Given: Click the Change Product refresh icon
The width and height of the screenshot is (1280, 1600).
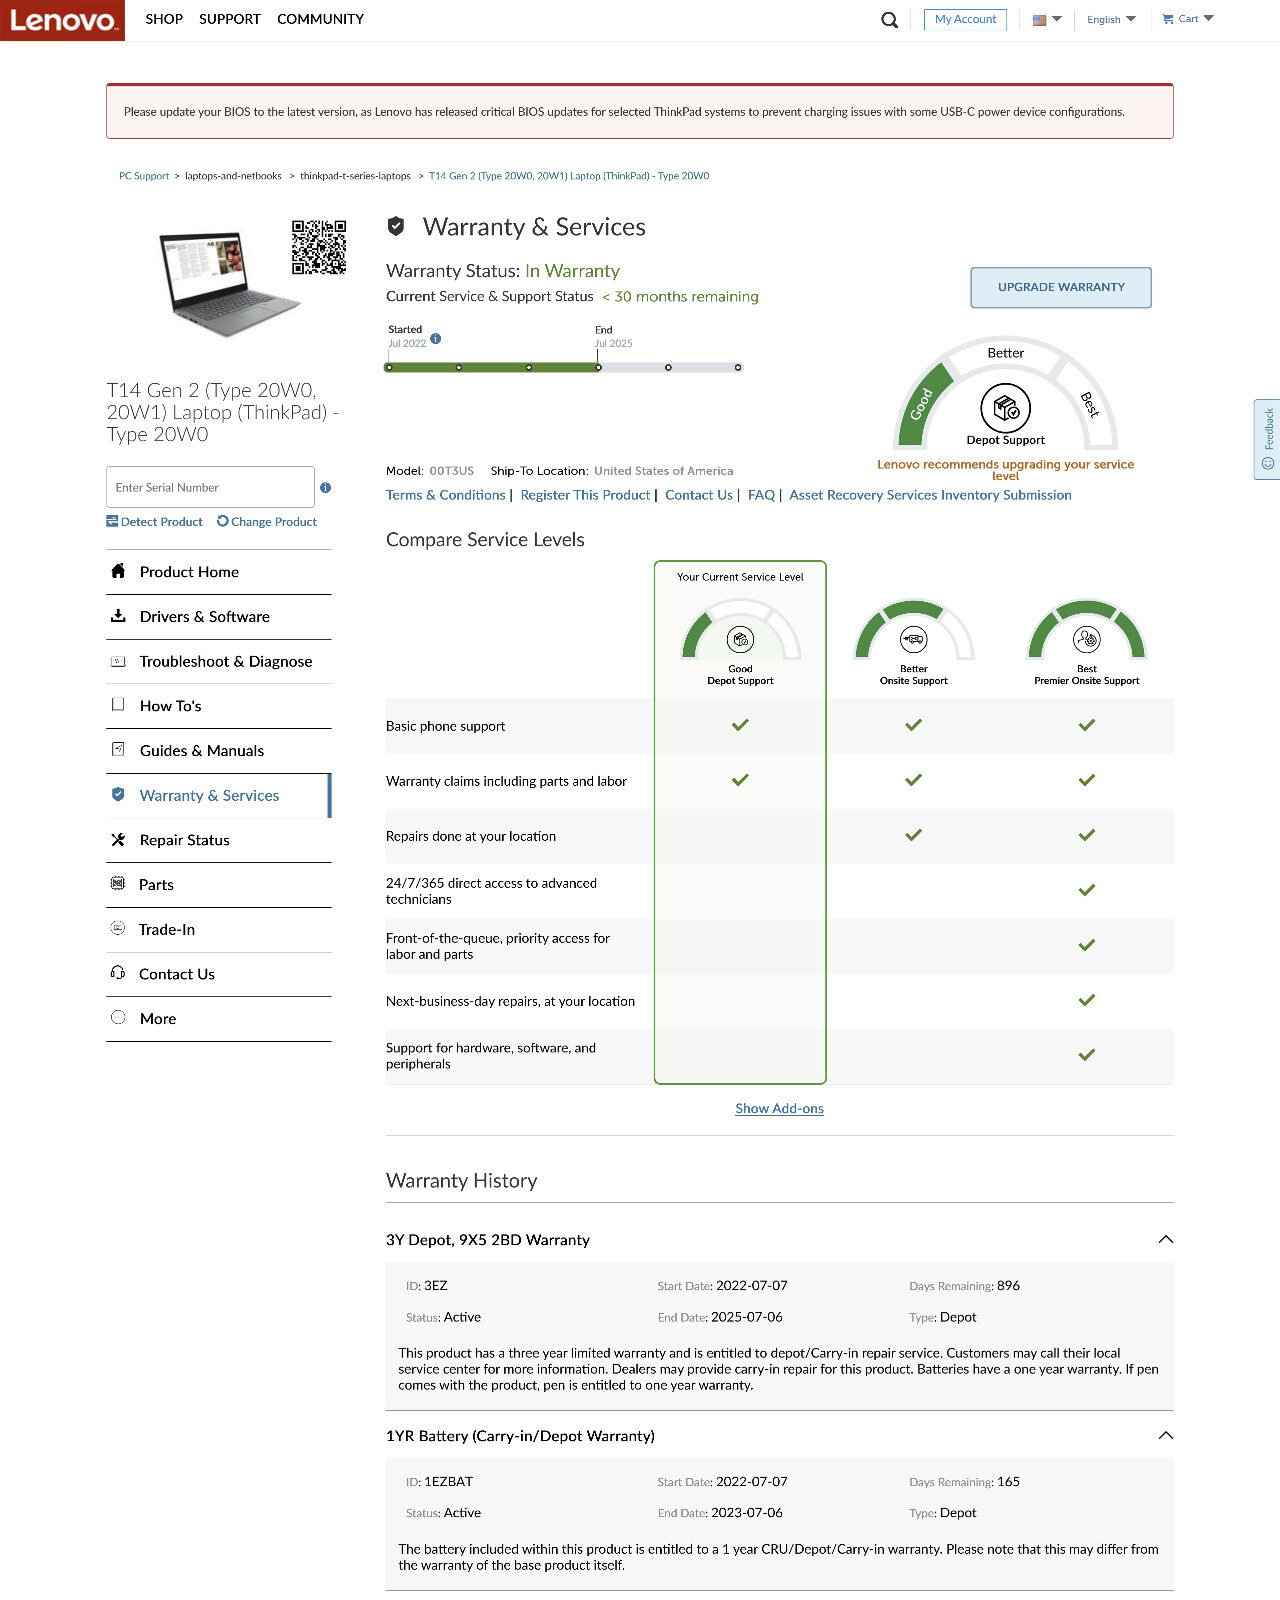Looking at the screenshot, I should point(223,521).
